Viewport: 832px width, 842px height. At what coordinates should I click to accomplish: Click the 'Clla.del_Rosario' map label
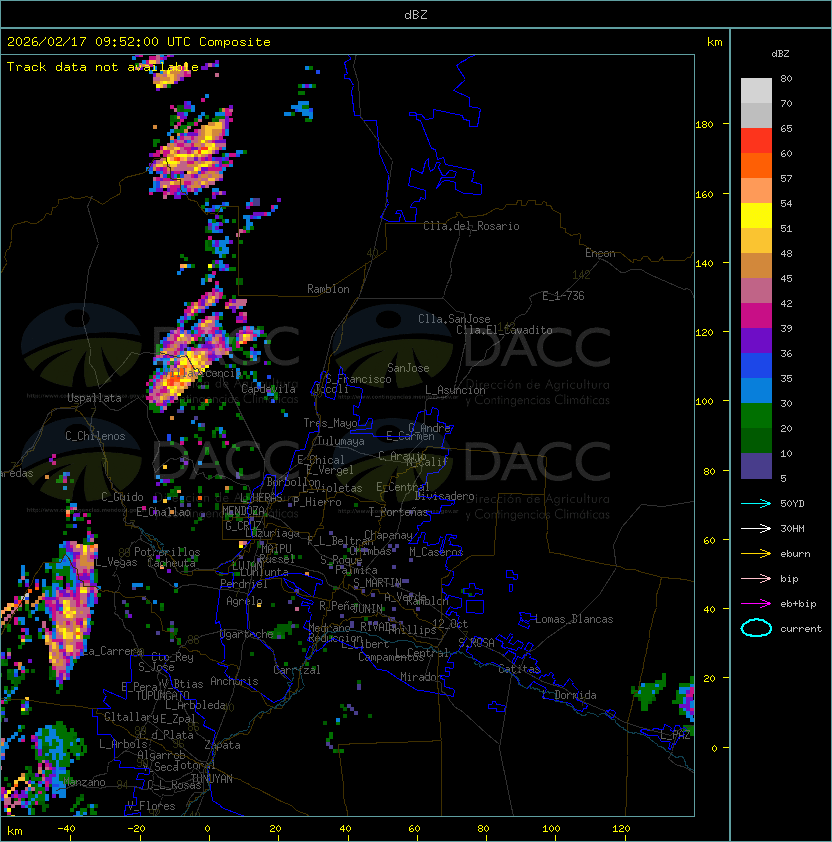pyautogui.click(x=471, y=226)
